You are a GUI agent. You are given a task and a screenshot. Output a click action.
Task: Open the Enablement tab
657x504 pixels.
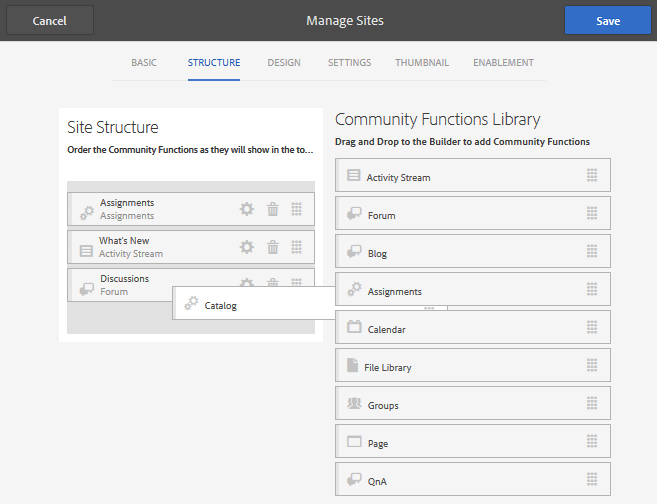503,63
